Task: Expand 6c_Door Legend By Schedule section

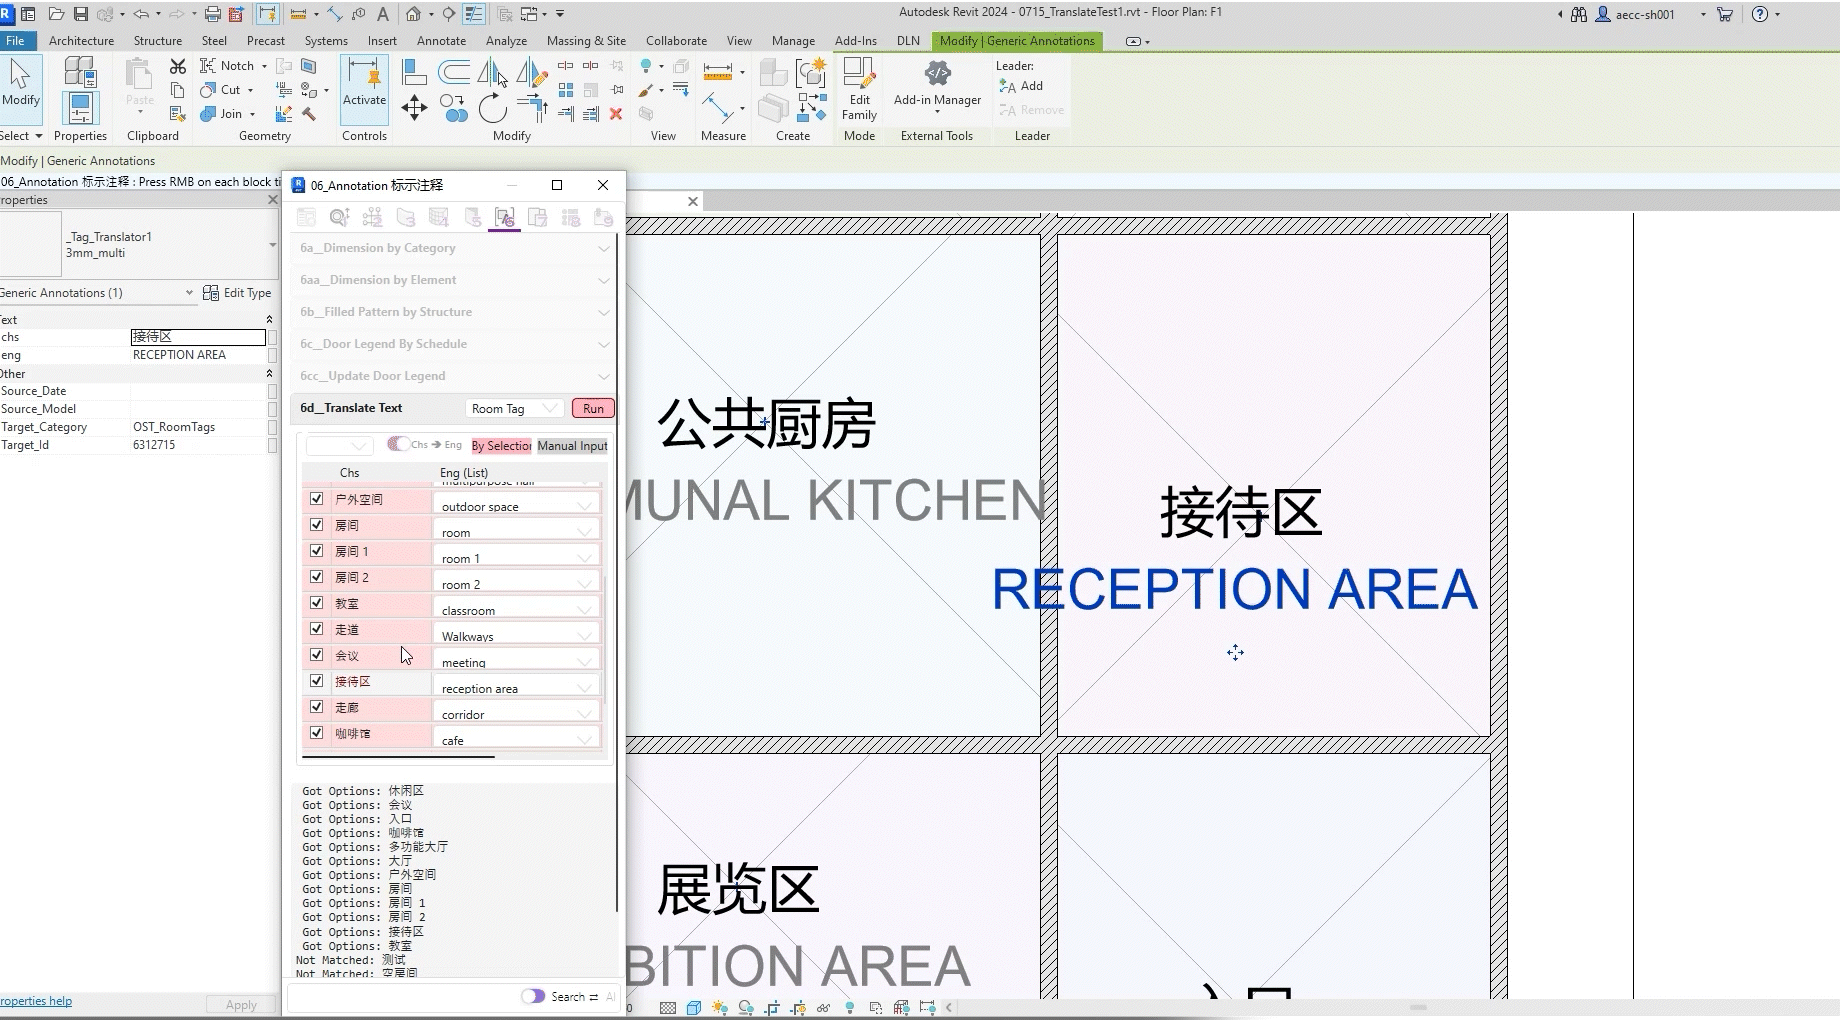Action: [452, 344]
